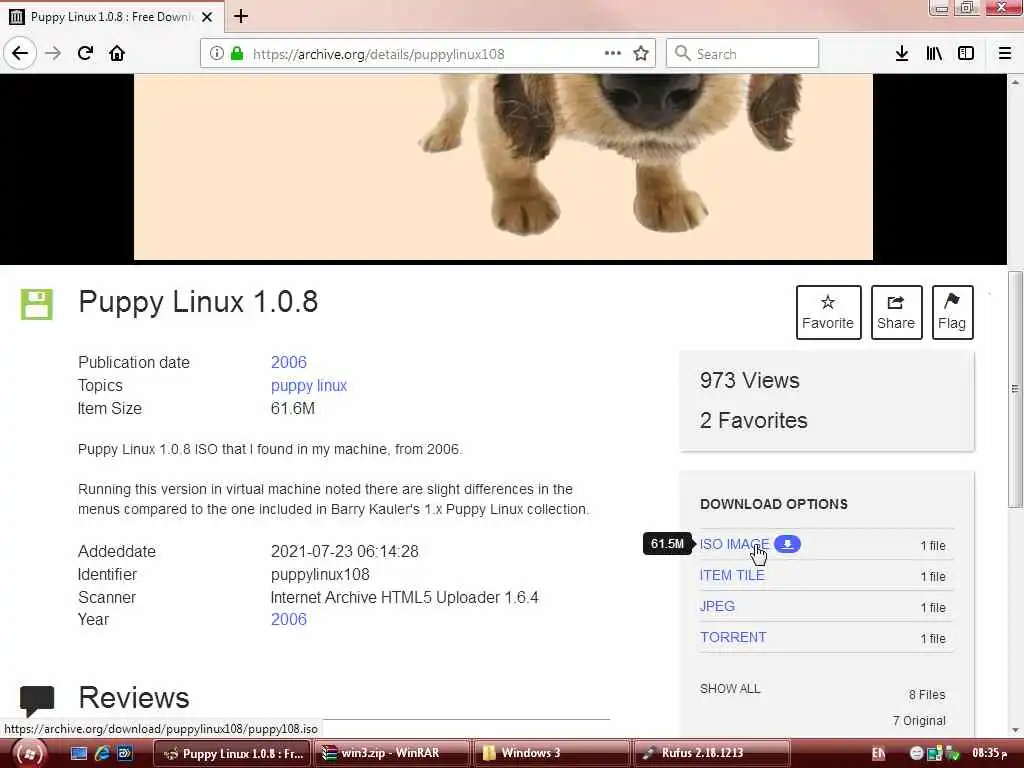The image size is (1024, 768).
Task: Focus the browser Search box
Action: 743,54
